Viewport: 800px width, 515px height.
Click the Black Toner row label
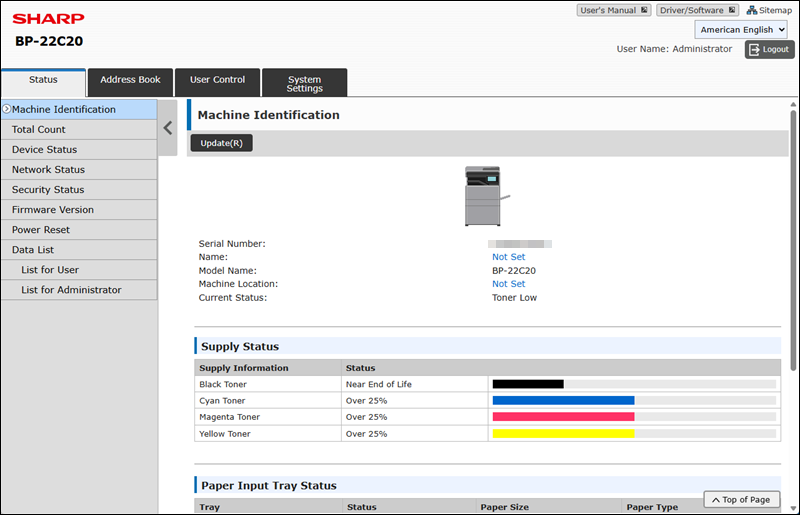223,384
